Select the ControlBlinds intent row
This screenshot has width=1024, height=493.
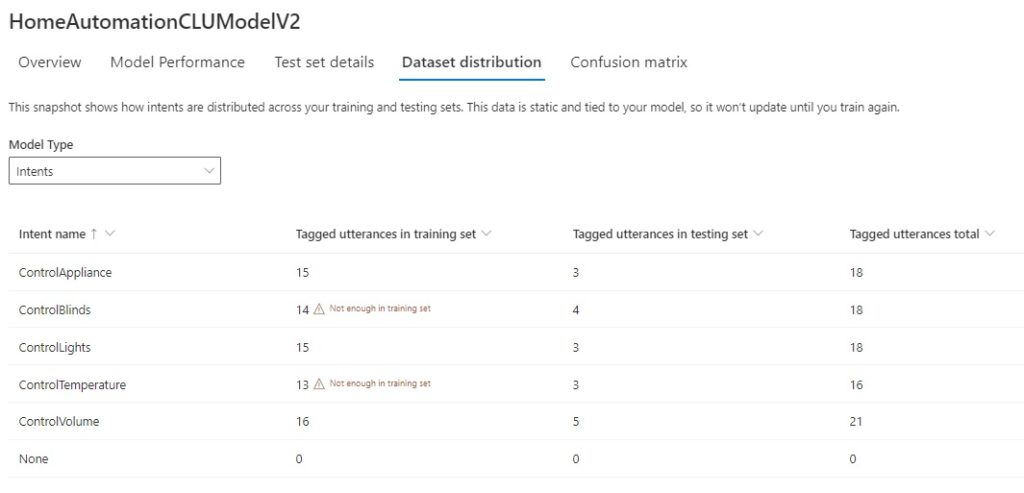(x=55, y=310)
